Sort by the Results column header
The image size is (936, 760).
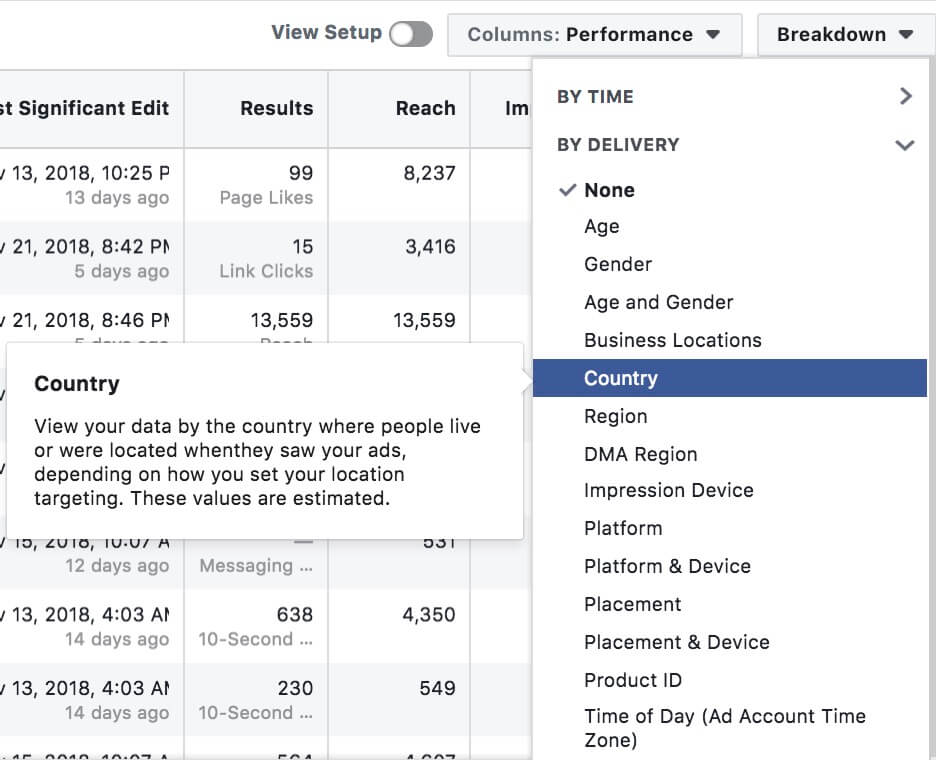point(276,108)
